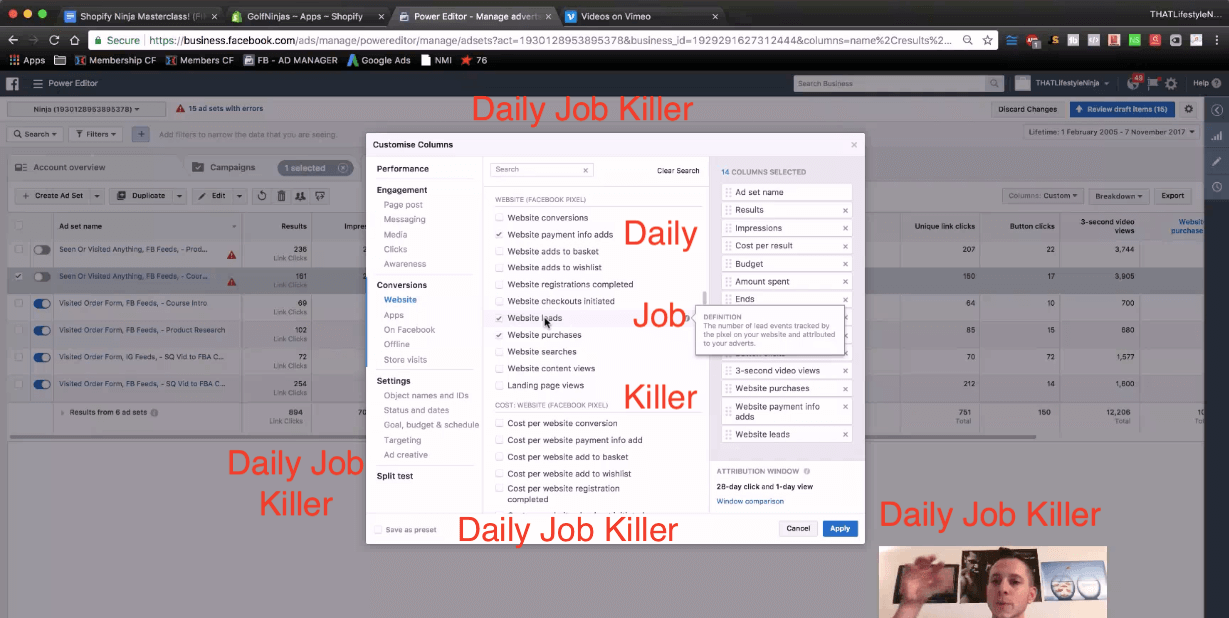Screen dimensions: 1229x618
Task: Click the Chrome reload page icon
Action: 53,40
